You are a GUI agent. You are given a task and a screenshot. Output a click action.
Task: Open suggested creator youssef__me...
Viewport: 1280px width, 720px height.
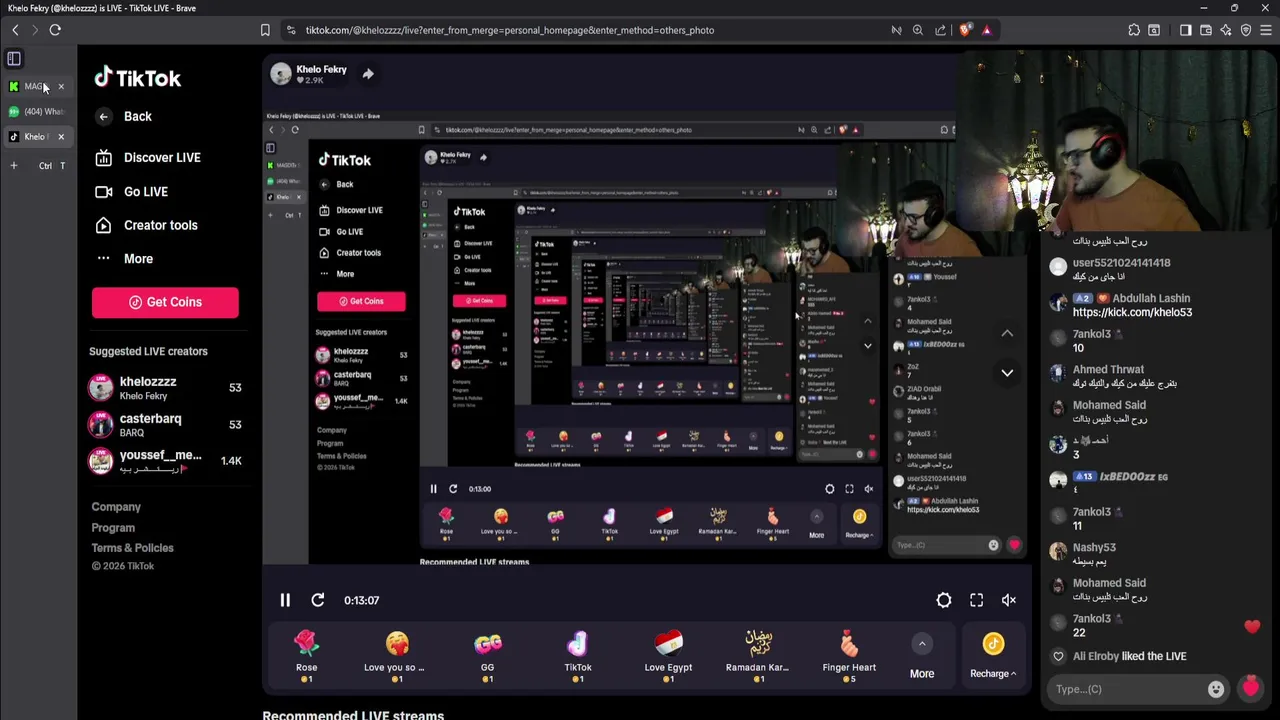pyautogui.click(x=165, y=461)
